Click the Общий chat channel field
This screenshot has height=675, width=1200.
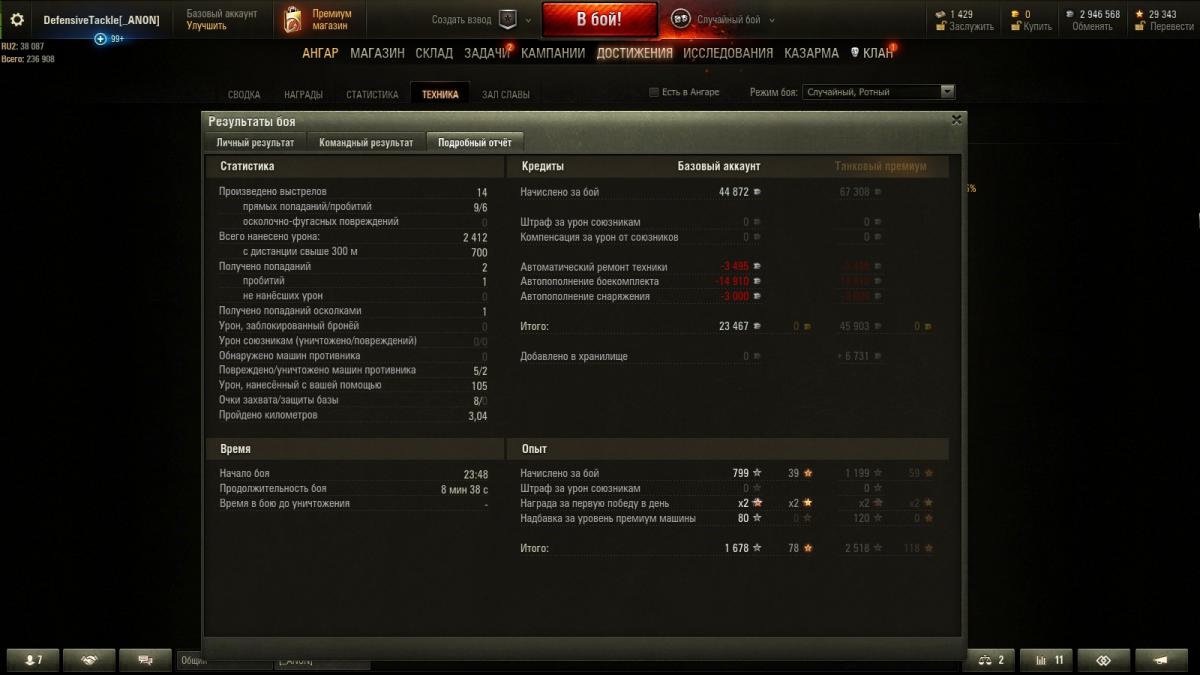[224, 661]
